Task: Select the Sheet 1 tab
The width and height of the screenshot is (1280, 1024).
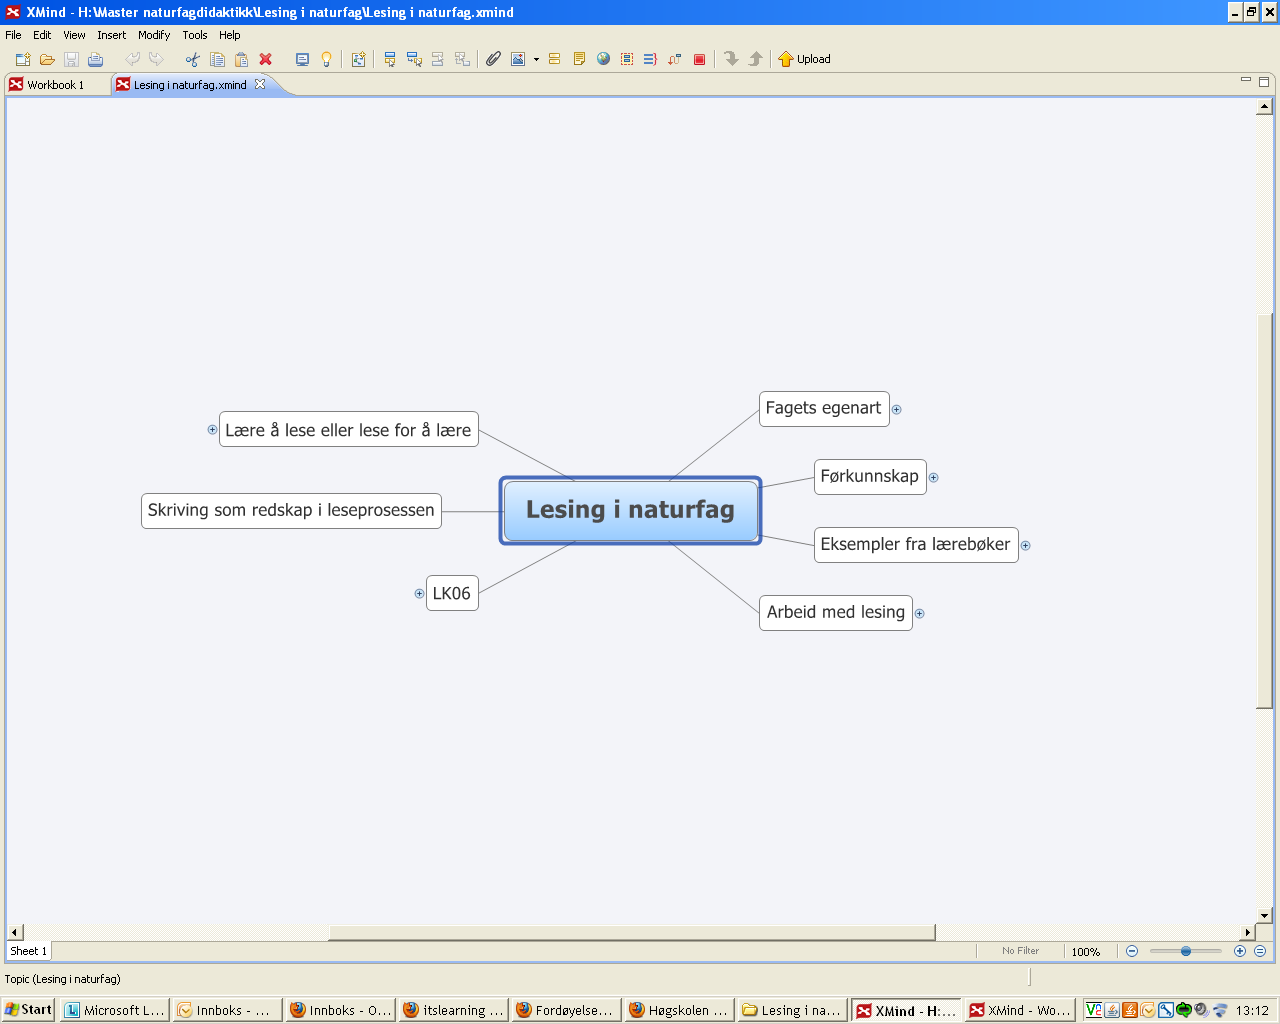Action: (28, 951)
